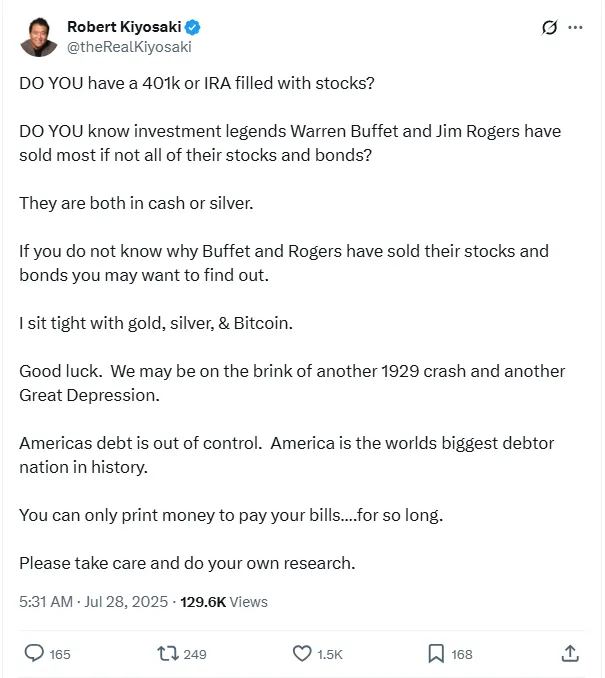Screen dimensions: 605x678
Task: Toggle the heart Like icon
Action: [302, 653]
